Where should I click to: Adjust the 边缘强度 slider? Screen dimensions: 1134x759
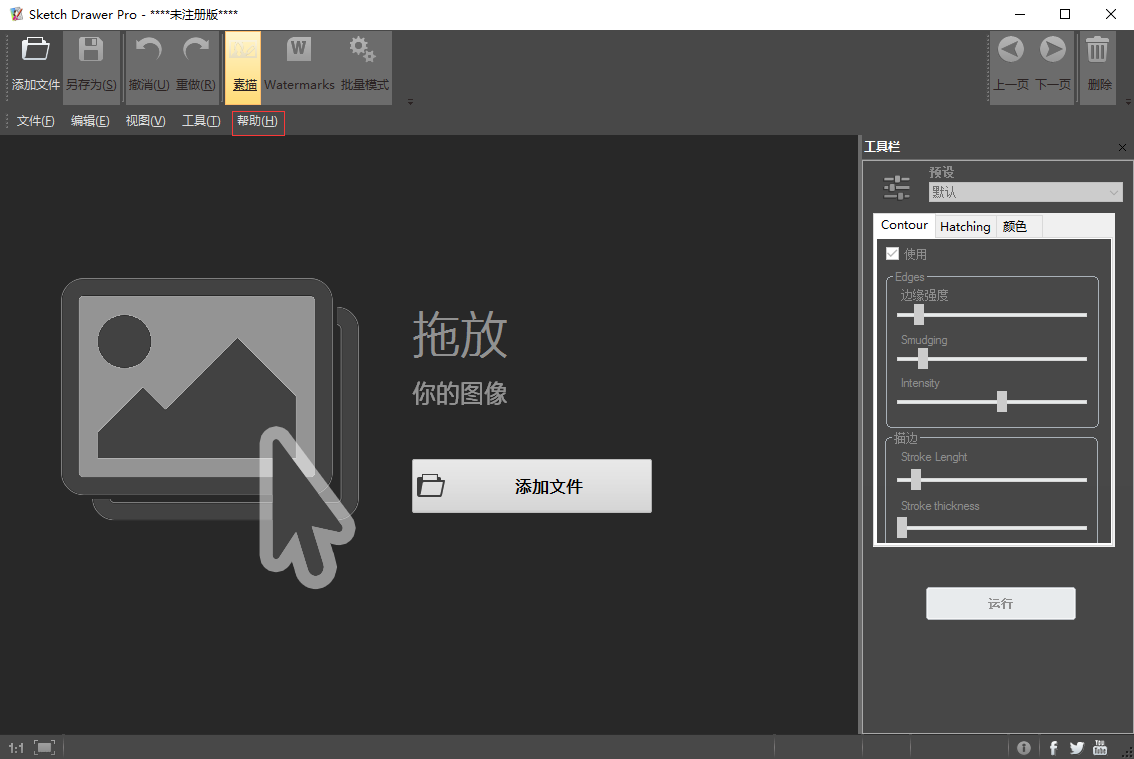click(x=918, y=313)
